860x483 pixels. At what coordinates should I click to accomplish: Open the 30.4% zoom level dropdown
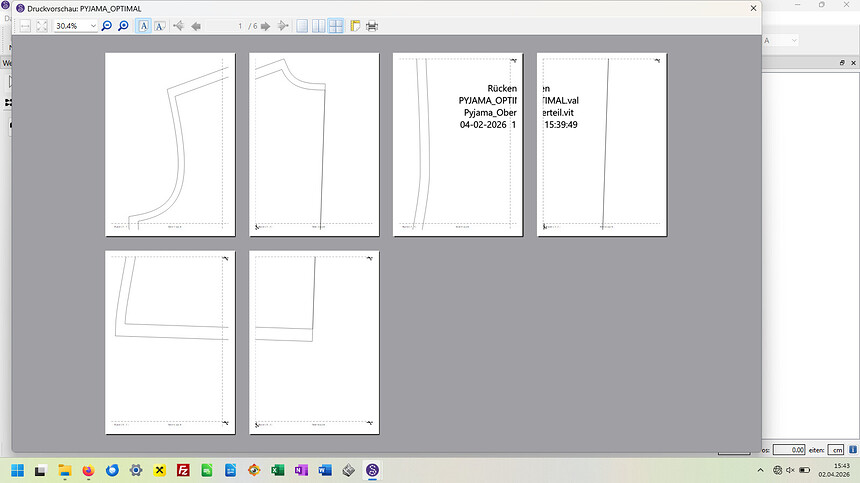[94, 25]
